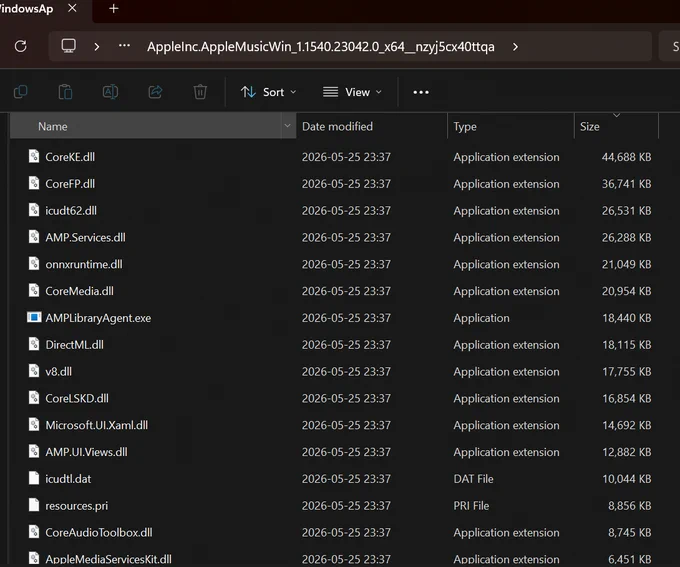The width and height of the screenshot is (680, 567).
Task: Click the 36,741 KB size cell
Action: point(626,184)
